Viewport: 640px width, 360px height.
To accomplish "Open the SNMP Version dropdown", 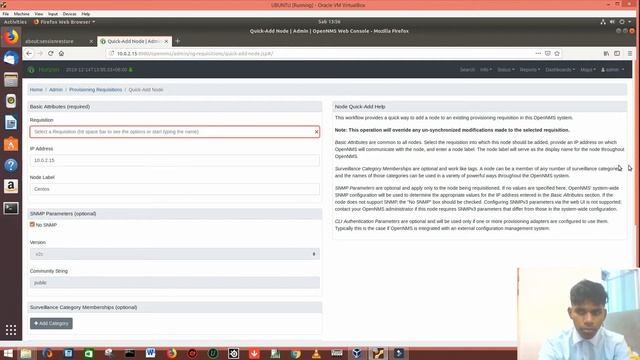I will 175,254.
